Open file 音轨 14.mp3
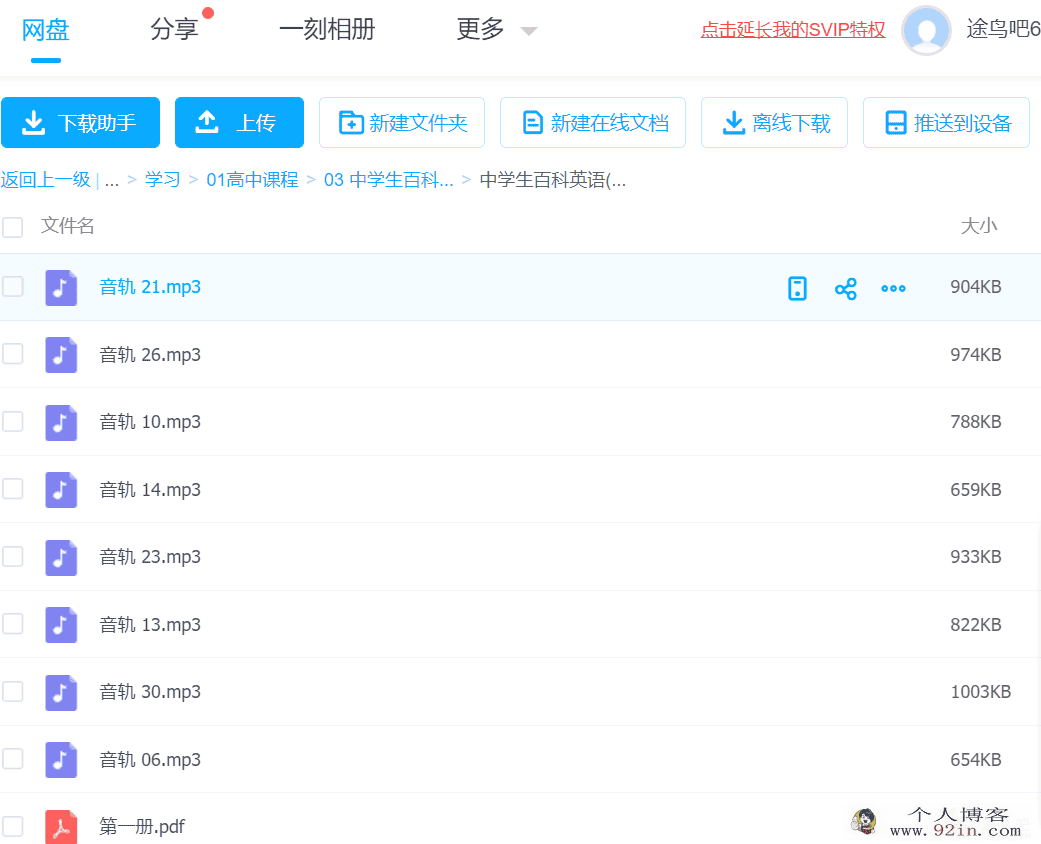This screenshot has width=1041, height=844. (x=150, y=489)
